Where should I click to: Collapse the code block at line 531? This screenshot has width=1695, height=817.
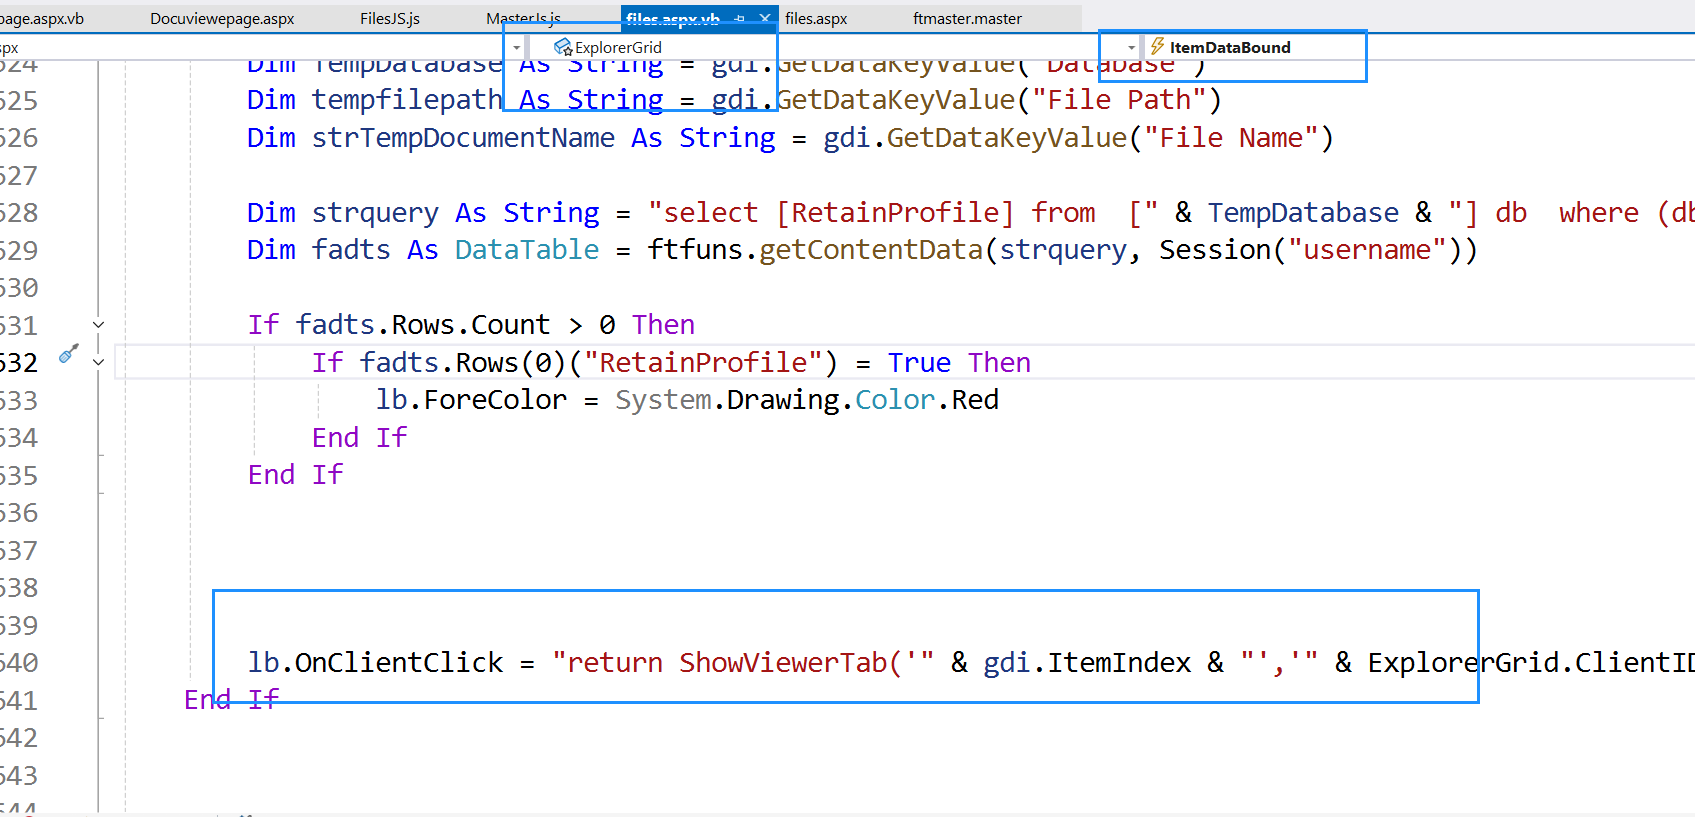click(x=98, y=325)
